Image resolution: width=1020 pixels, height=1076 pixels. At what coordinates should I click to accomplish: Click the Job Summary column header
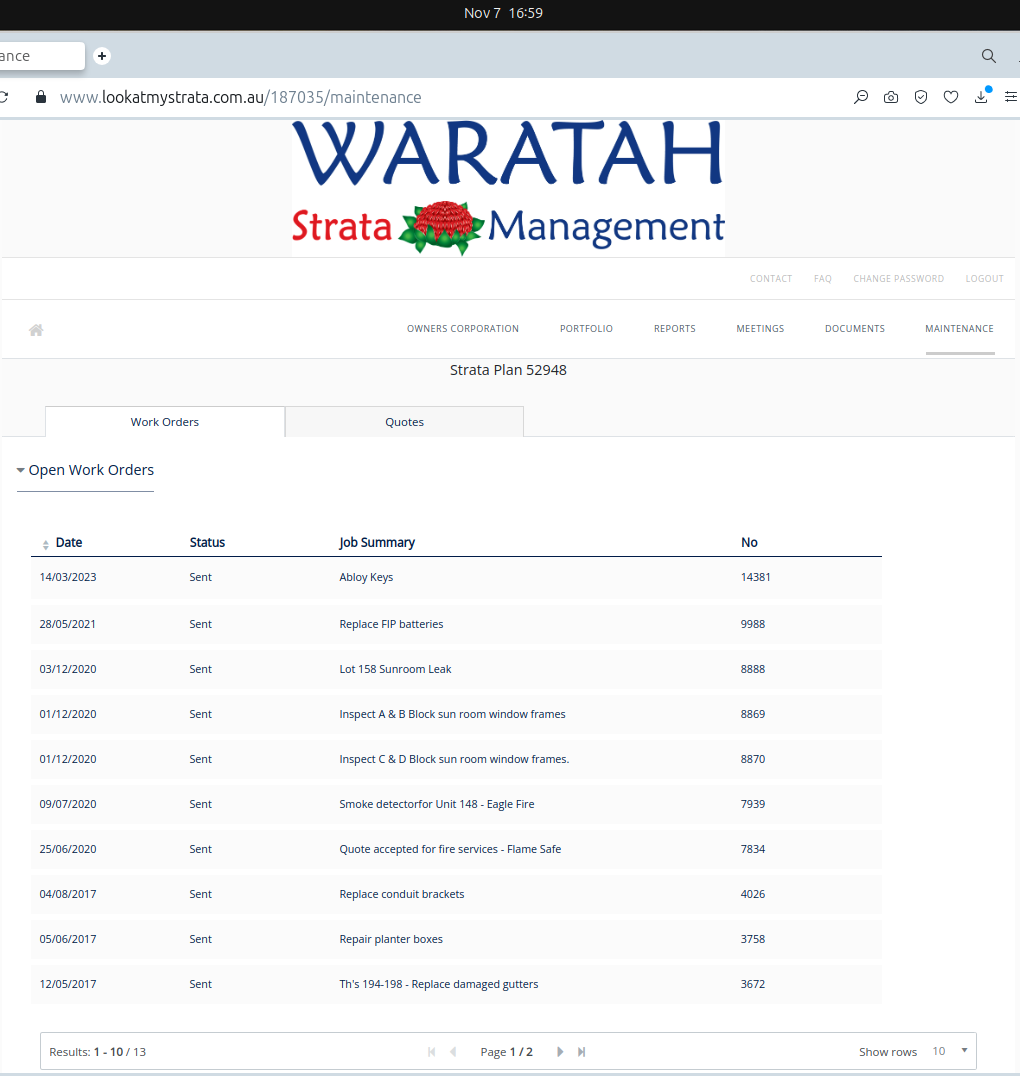pos(377,542)
